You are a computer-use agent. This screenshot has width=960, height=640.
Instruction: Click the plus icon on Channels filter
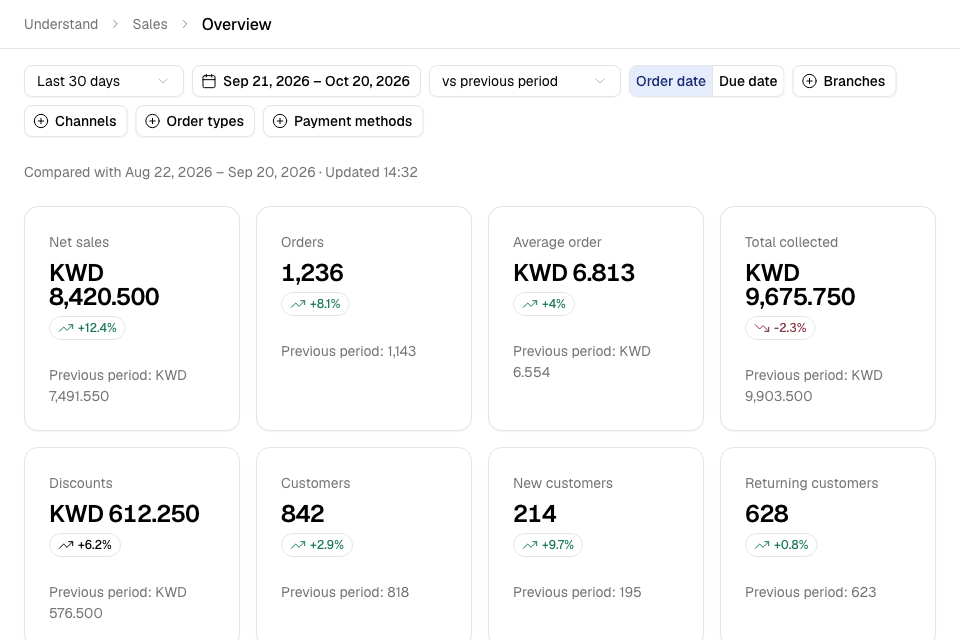(x=41, y=121)
